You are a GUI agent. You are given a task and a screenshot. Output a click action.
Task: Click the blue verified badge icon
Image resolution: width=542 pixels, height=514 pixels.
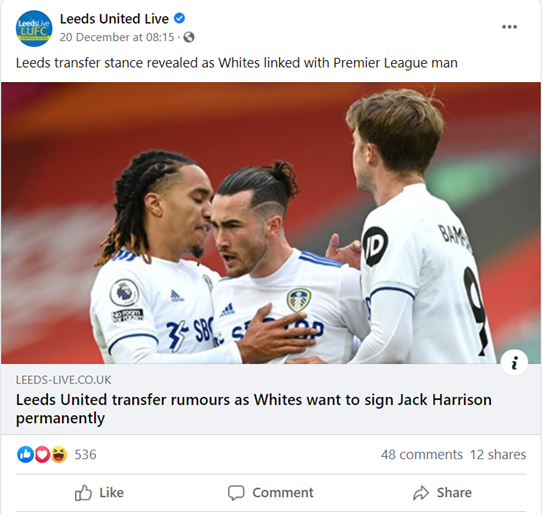tap(179, 18)
